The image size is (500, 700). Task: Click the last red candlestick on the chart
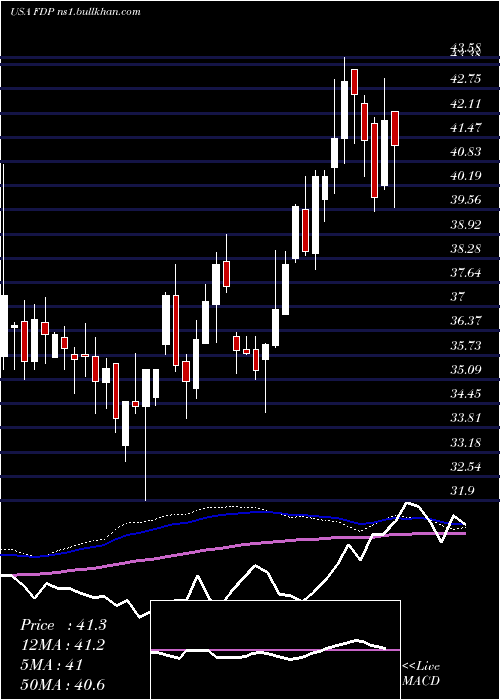(x=395, y=129)
